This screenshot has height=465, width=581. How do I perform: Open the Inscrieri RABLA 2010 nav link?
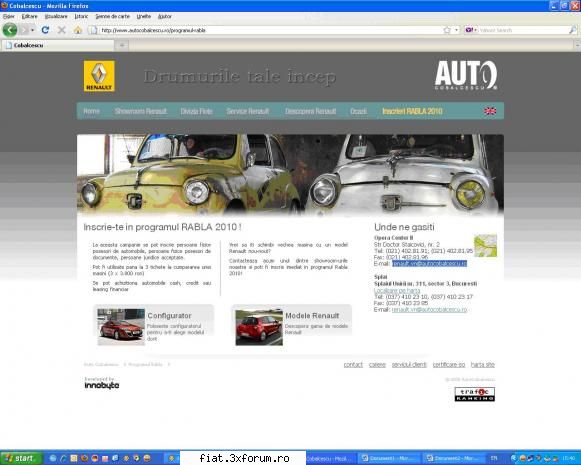412,111
